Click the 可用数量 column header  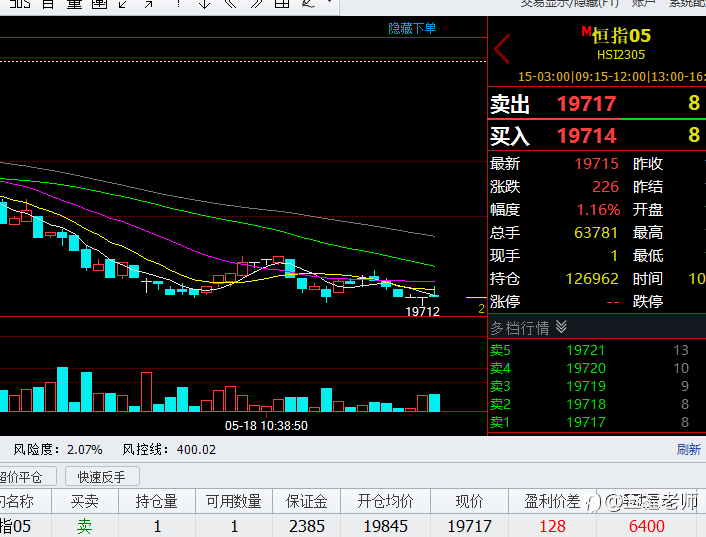tap(234, 501)
